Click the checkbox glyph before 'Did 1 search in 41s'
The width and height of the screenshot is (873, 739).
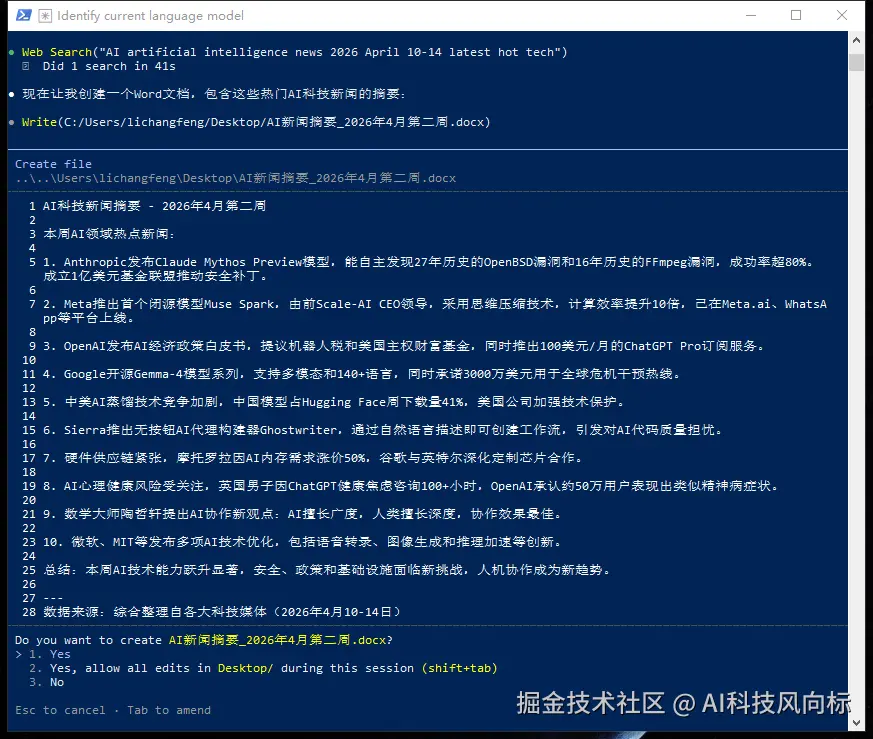[25, 65]
